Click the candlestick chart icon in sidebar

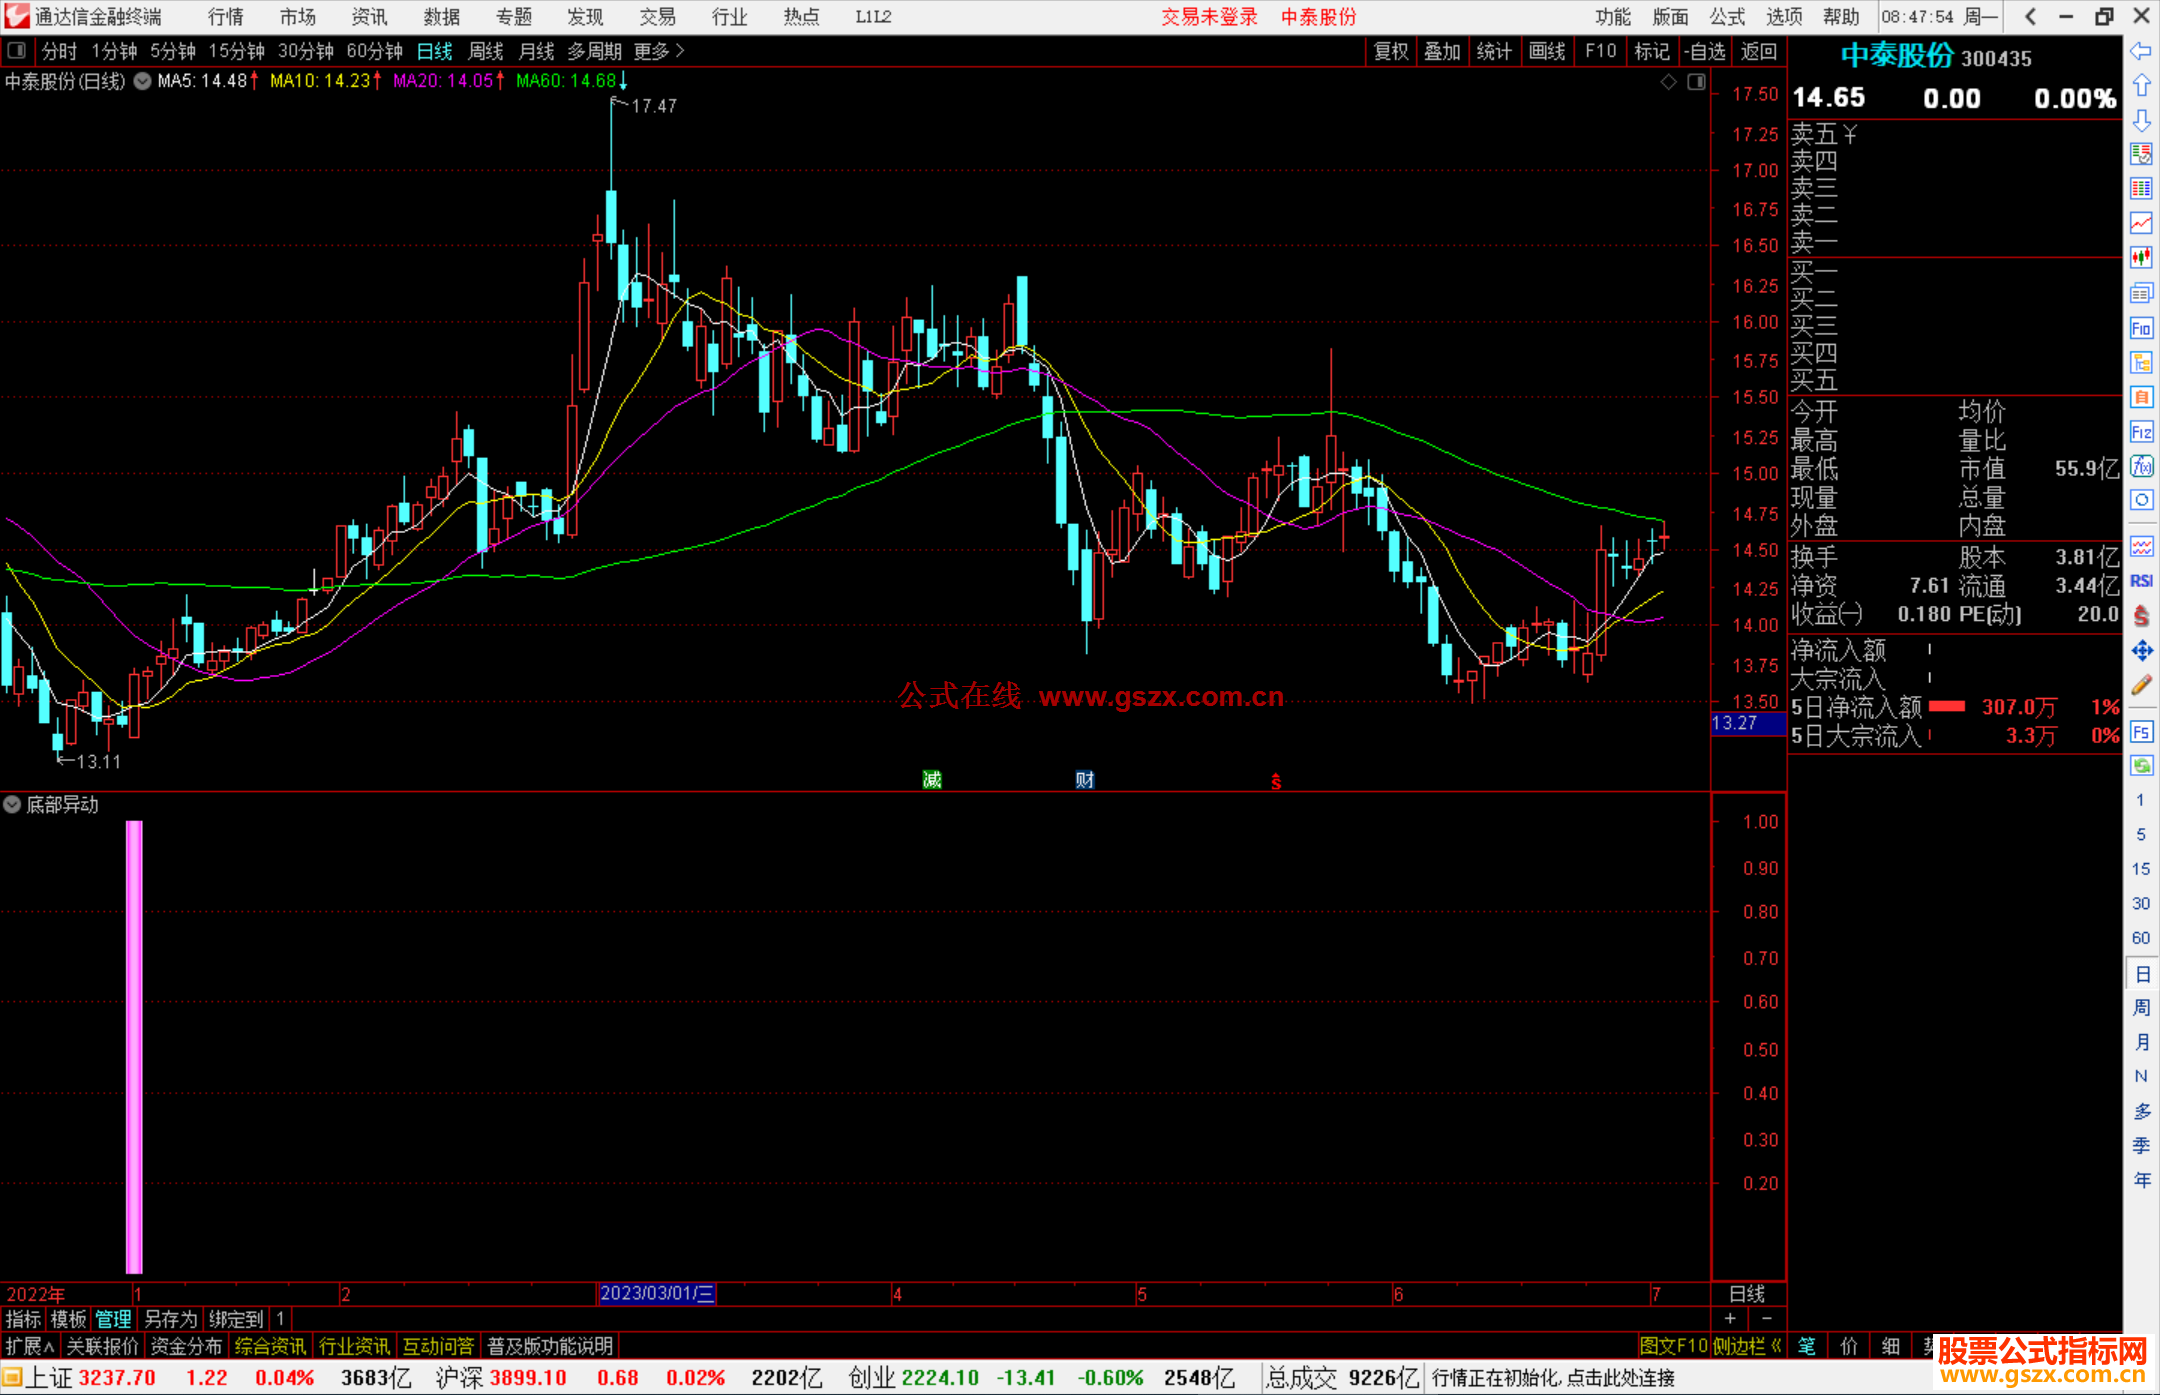pos(2141,258)
